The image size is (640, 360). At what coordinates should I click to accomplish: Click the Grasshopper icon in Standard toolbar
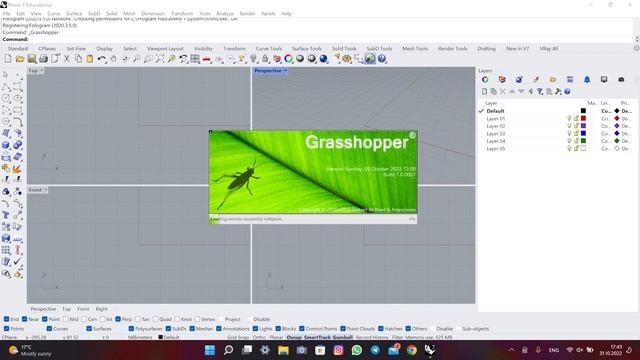pyautogui.click(x=370, y=59)
